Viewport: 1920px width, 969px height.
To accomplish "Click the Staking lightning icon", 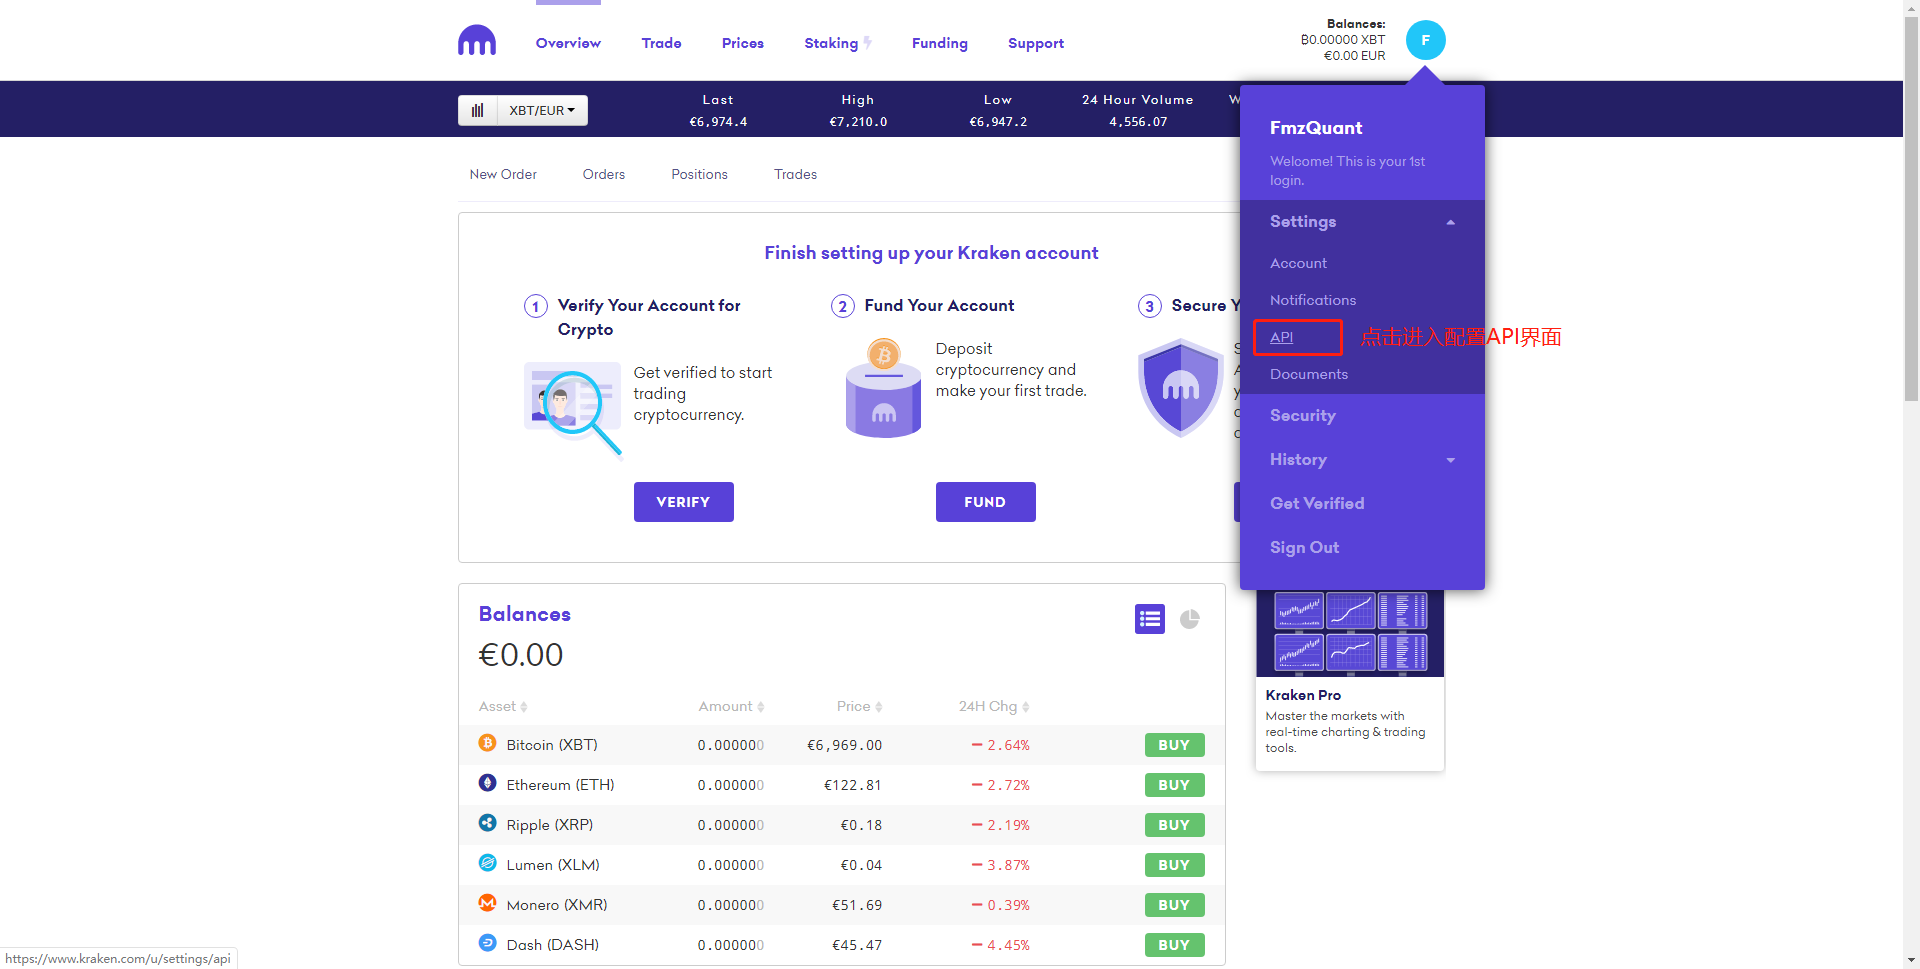I will click(x=867, y=43).
